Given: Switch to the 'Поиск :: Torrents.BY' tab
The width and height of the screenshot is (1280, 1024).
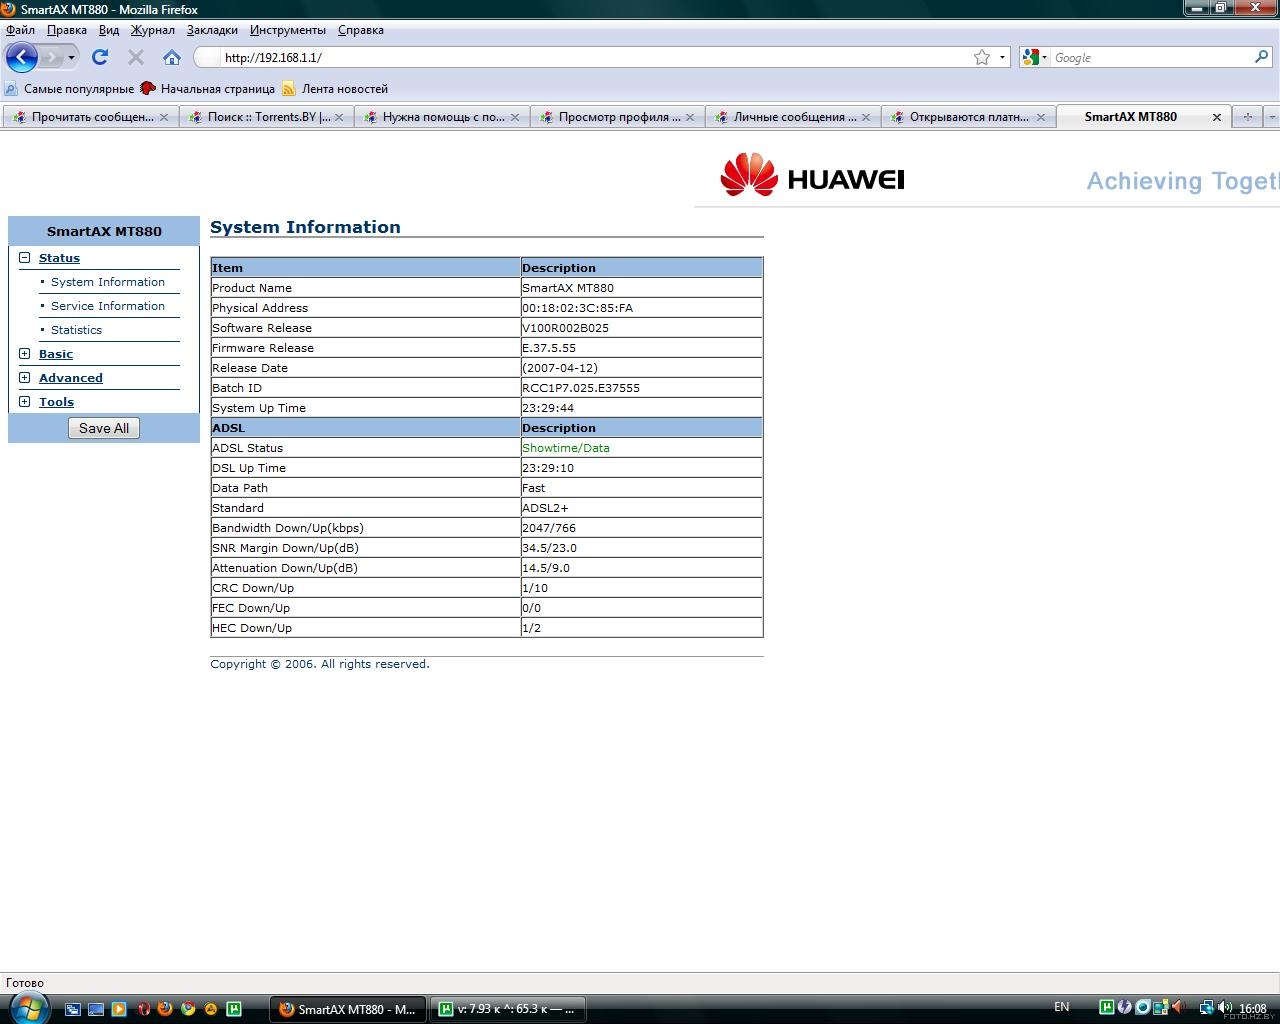Looking at the screenshot, I should [265, 117].
